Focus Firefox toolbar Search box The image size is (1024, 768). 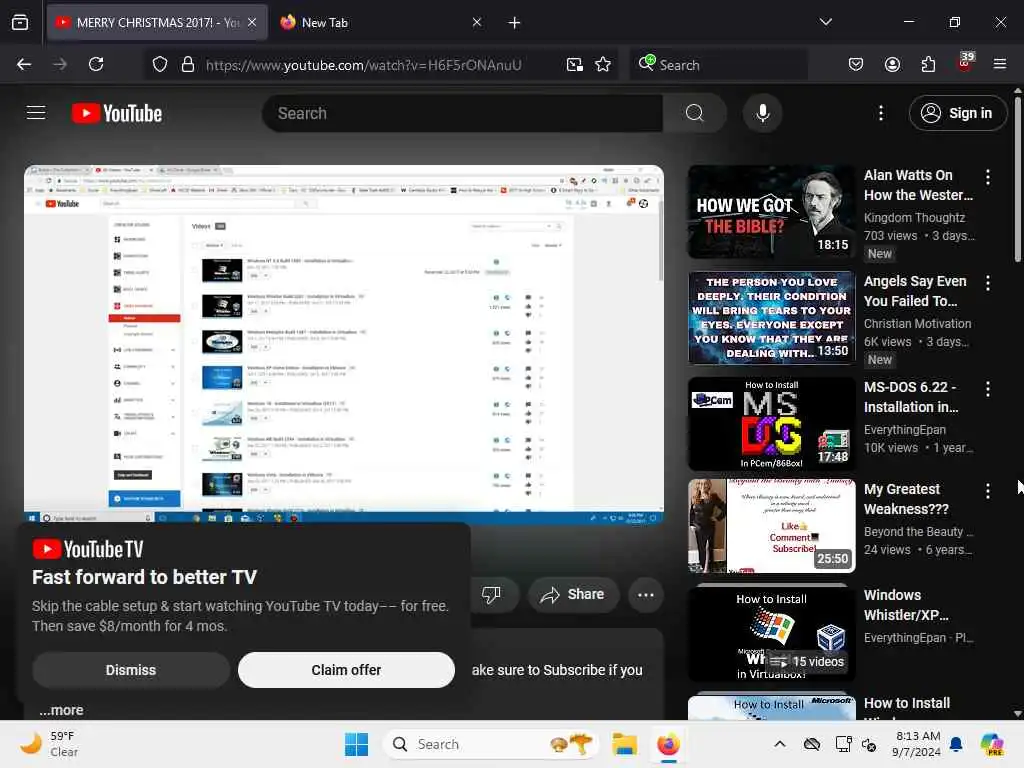[x=718, y=65]
